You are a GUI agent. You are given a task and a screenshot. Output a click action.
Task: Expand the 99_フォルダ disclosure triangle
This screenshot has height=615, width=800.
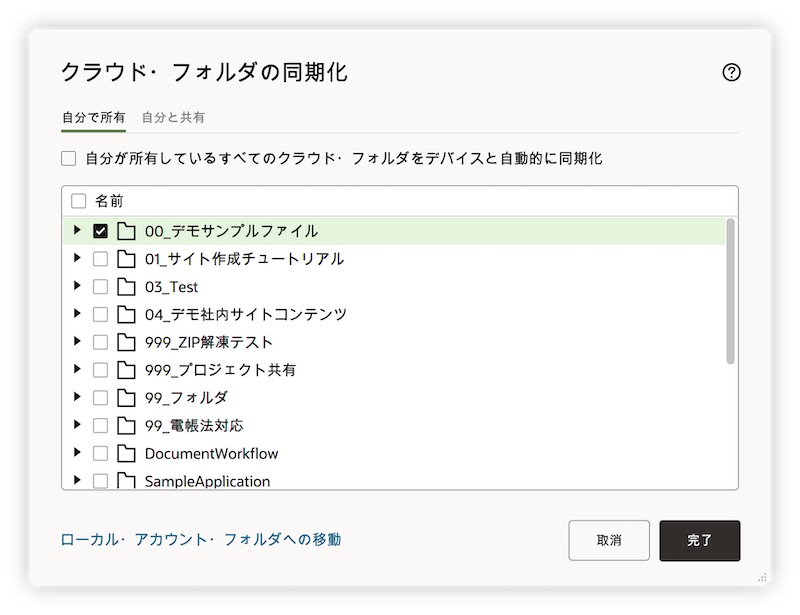pos(78,398)
